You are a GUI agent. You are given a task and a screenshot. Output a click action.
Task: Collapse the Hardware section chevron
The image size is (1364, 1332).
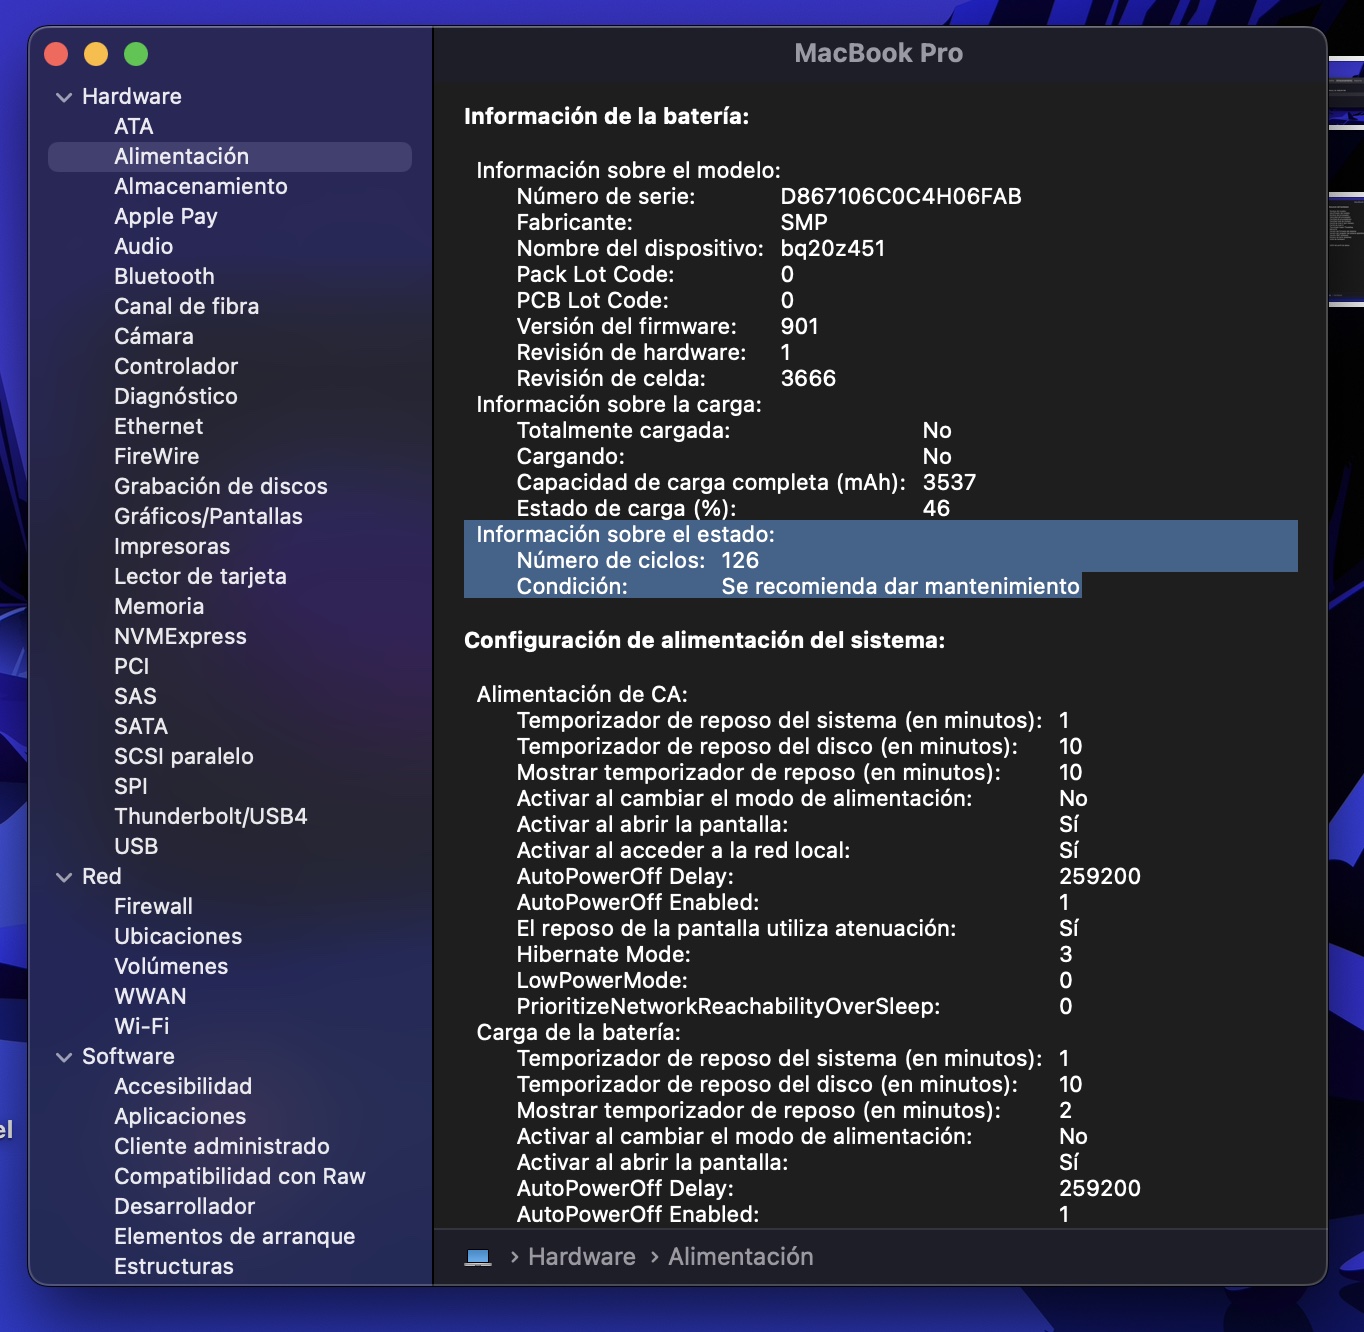pos(64,97)
